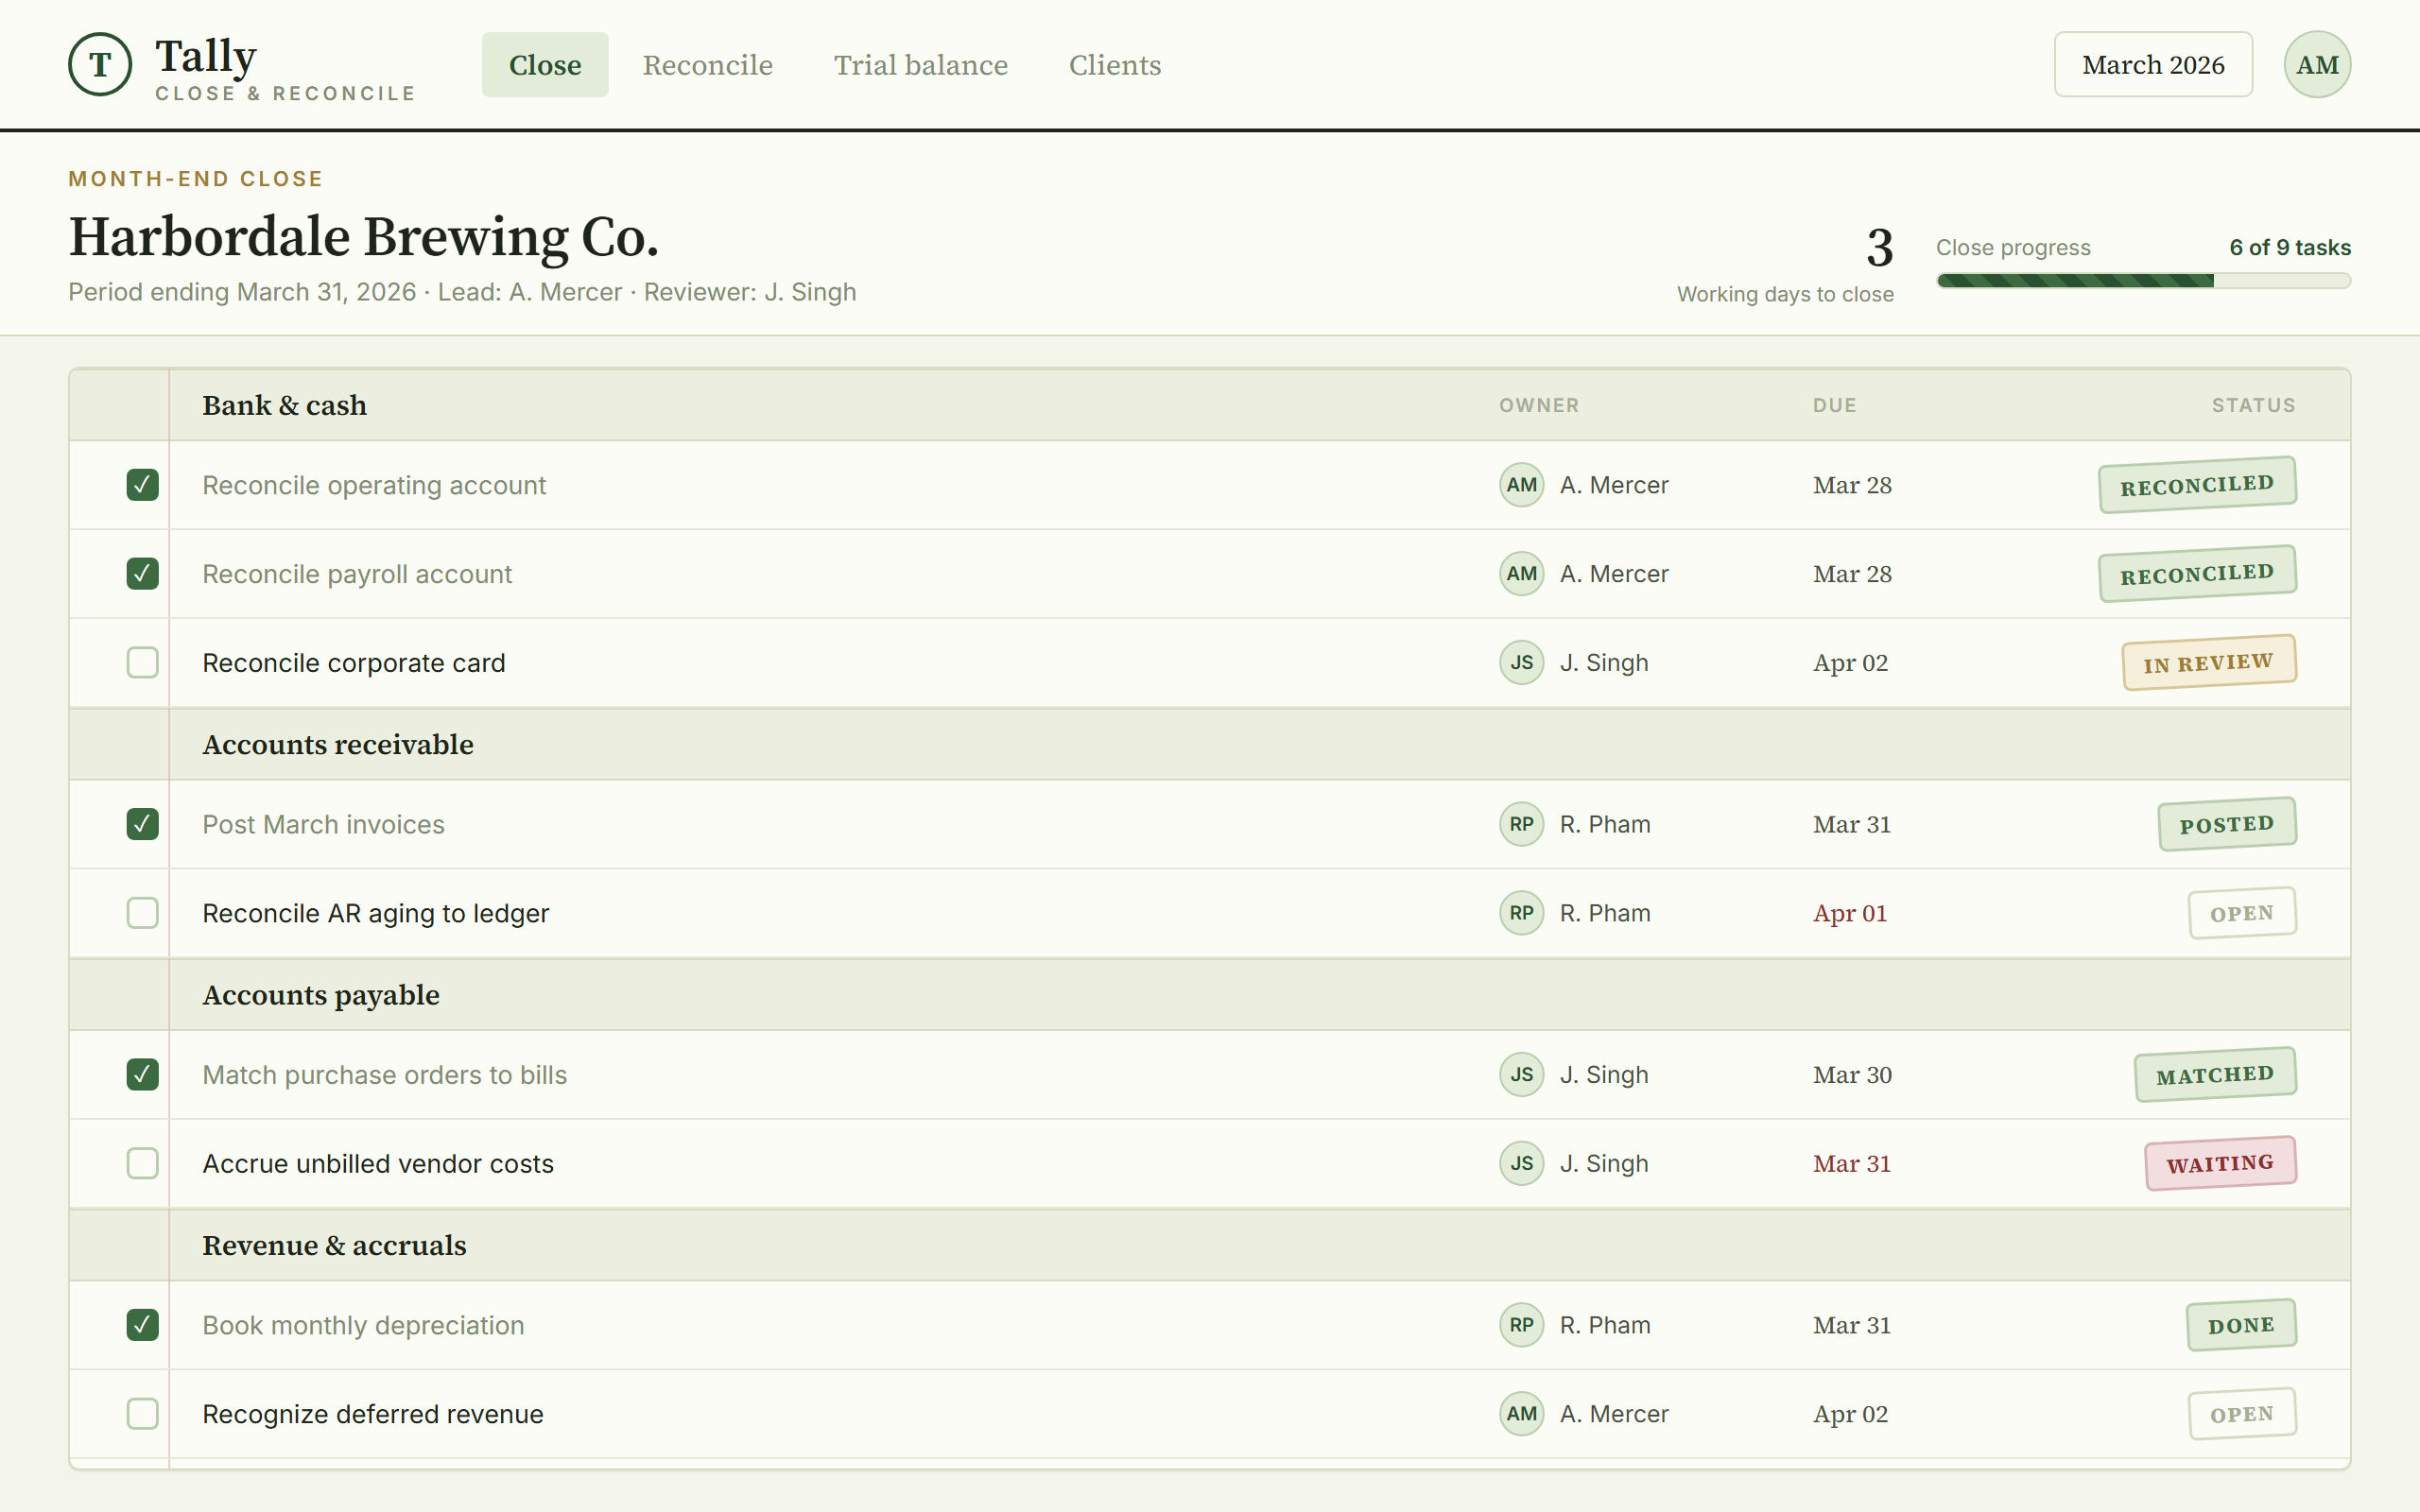Check off Reconcile corporate card task
2420x1512 pixels.
pyautogui.click(x=143, y=663)
